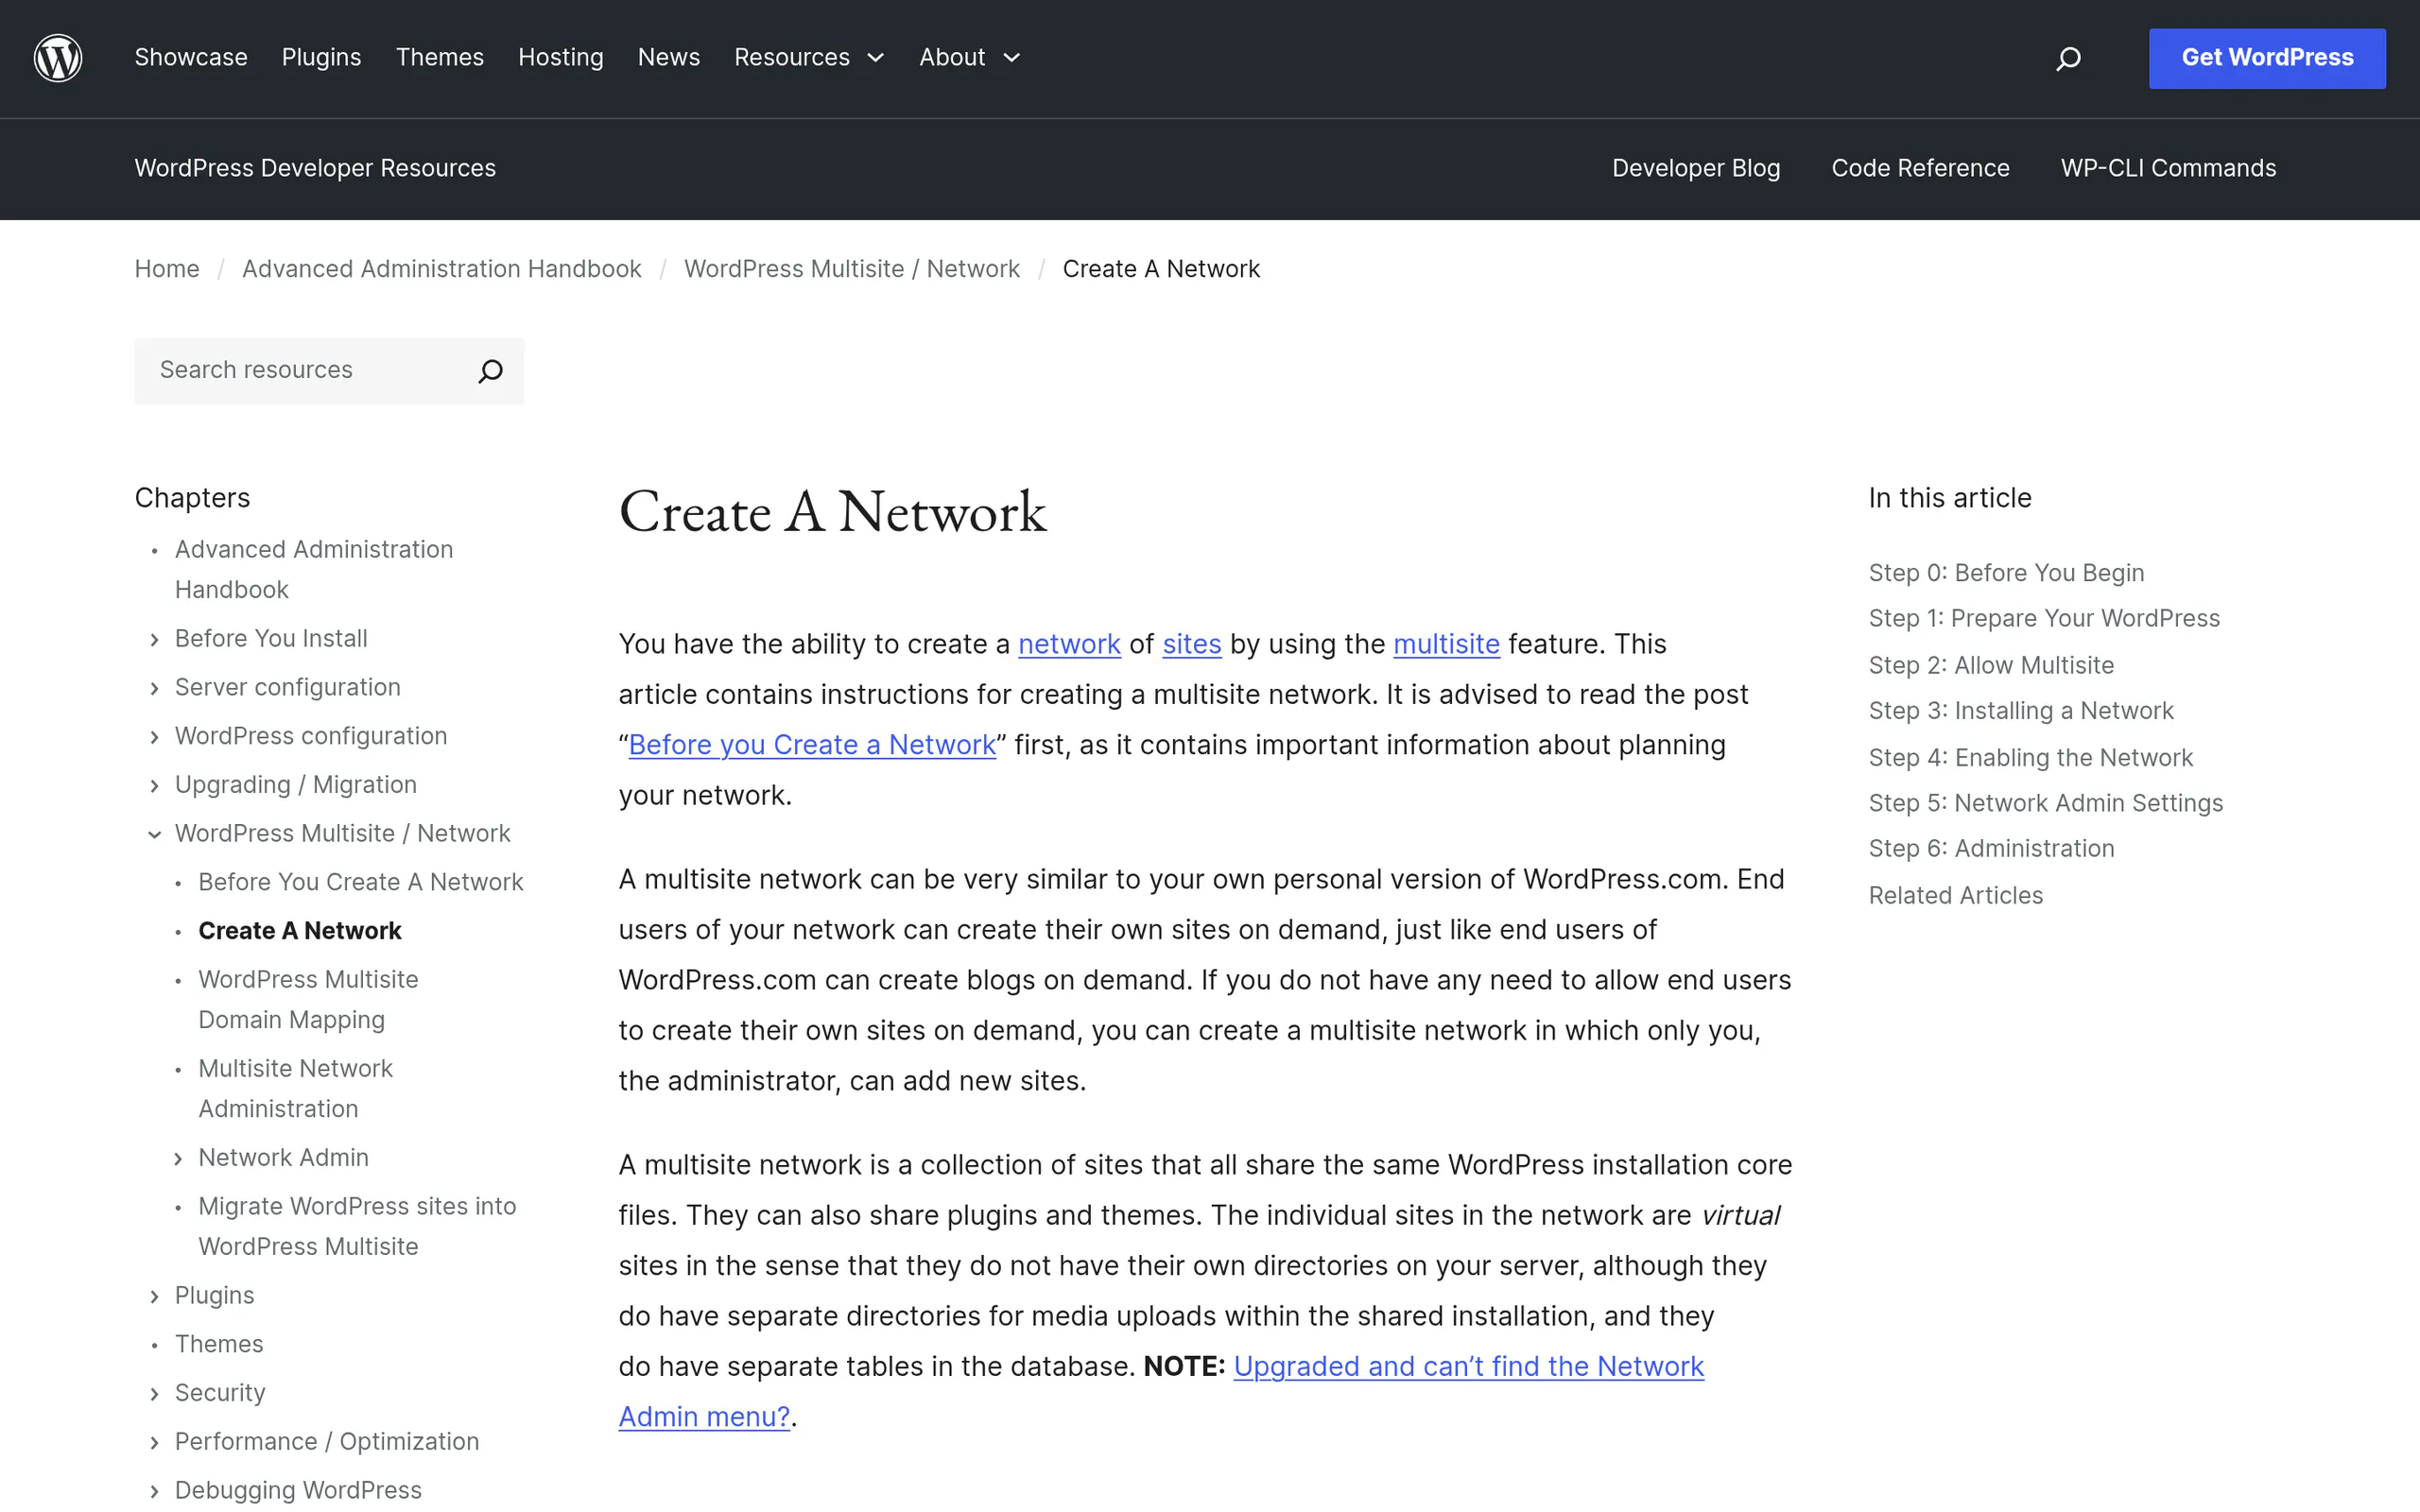Viewport: 2420px width, 1512px height.
Task: Expand the Before You Install chapter chevron
Action: coord(154,640)
